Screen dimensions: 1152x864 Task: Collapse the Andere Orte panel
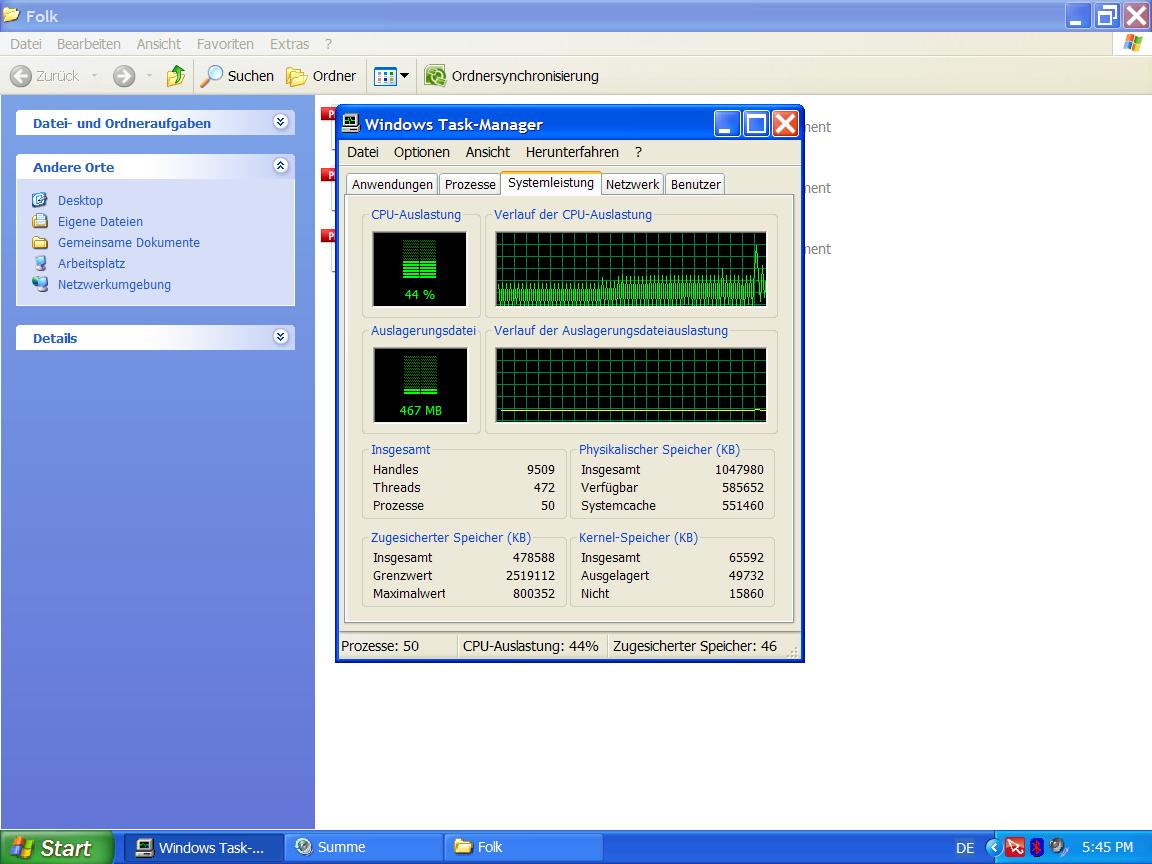coord(281,166)
